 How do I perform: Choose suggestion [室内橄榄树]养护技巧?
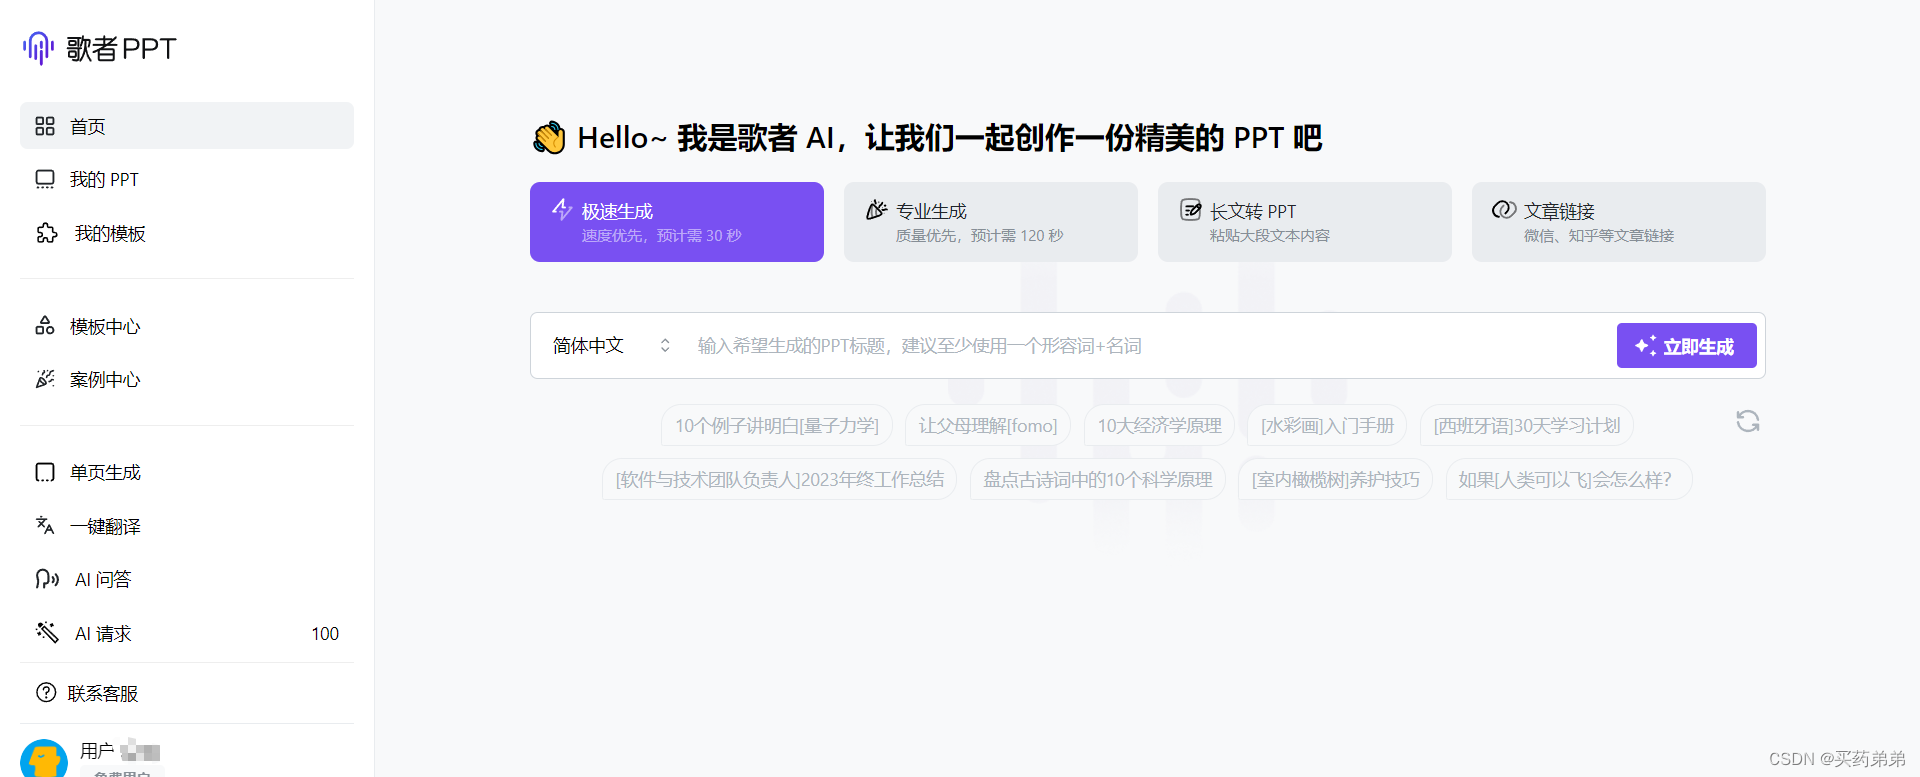click(1336, 479)
